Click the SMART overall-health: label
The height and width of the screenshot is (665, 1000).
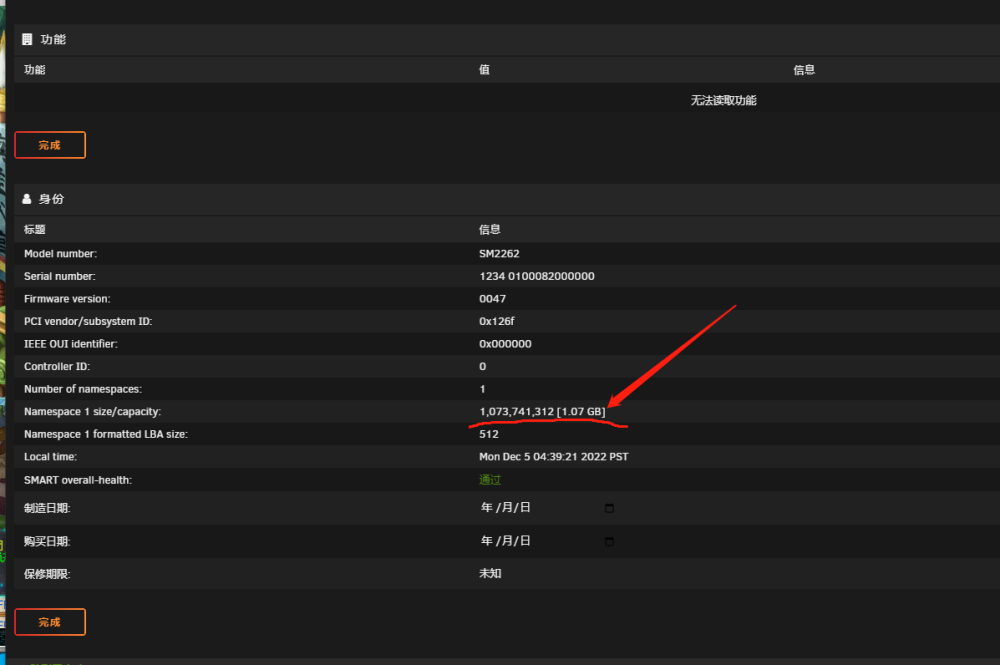coord(78,479)
